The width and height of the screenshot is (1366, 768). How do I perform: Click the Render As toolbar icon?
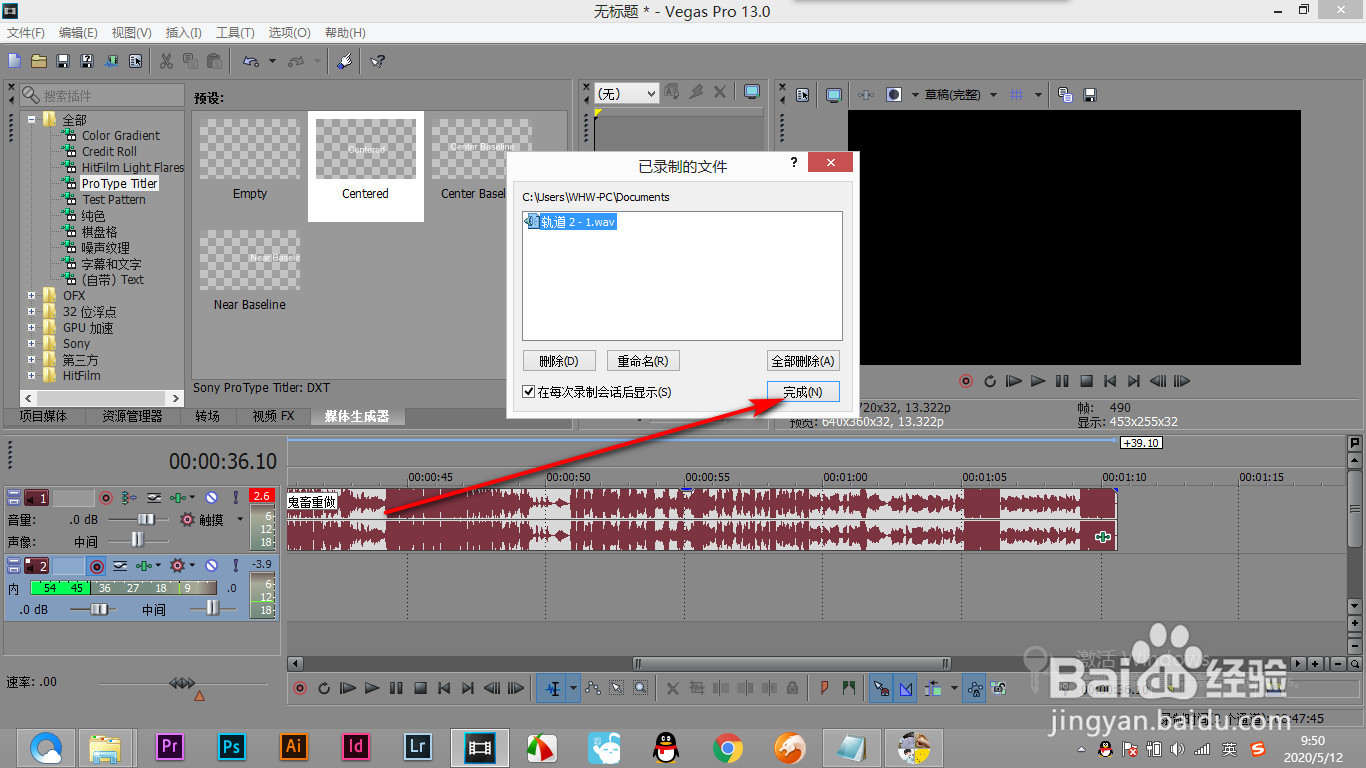point(111,61)
